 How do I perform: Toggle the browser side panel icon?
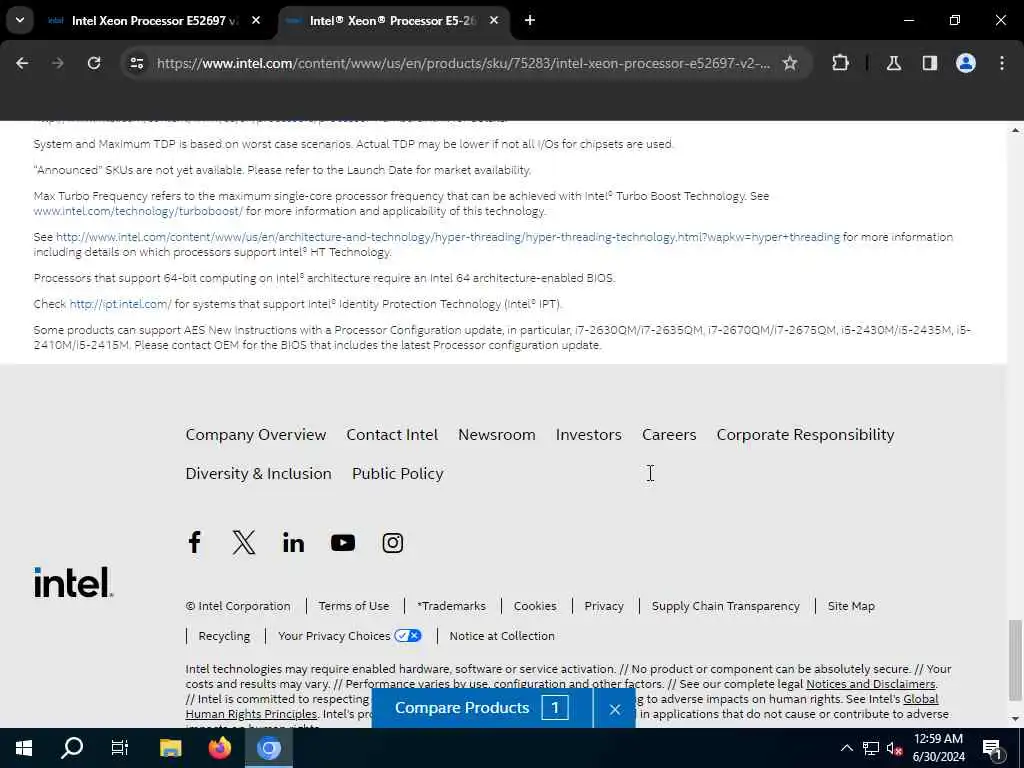[930, 63]
